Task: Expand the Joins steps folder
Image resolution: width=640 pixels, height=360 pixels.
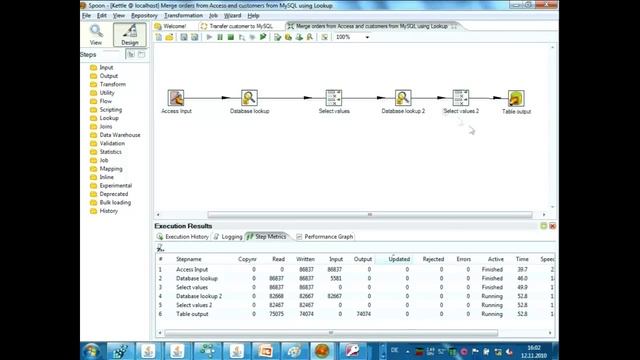Action: pos(101,127)
